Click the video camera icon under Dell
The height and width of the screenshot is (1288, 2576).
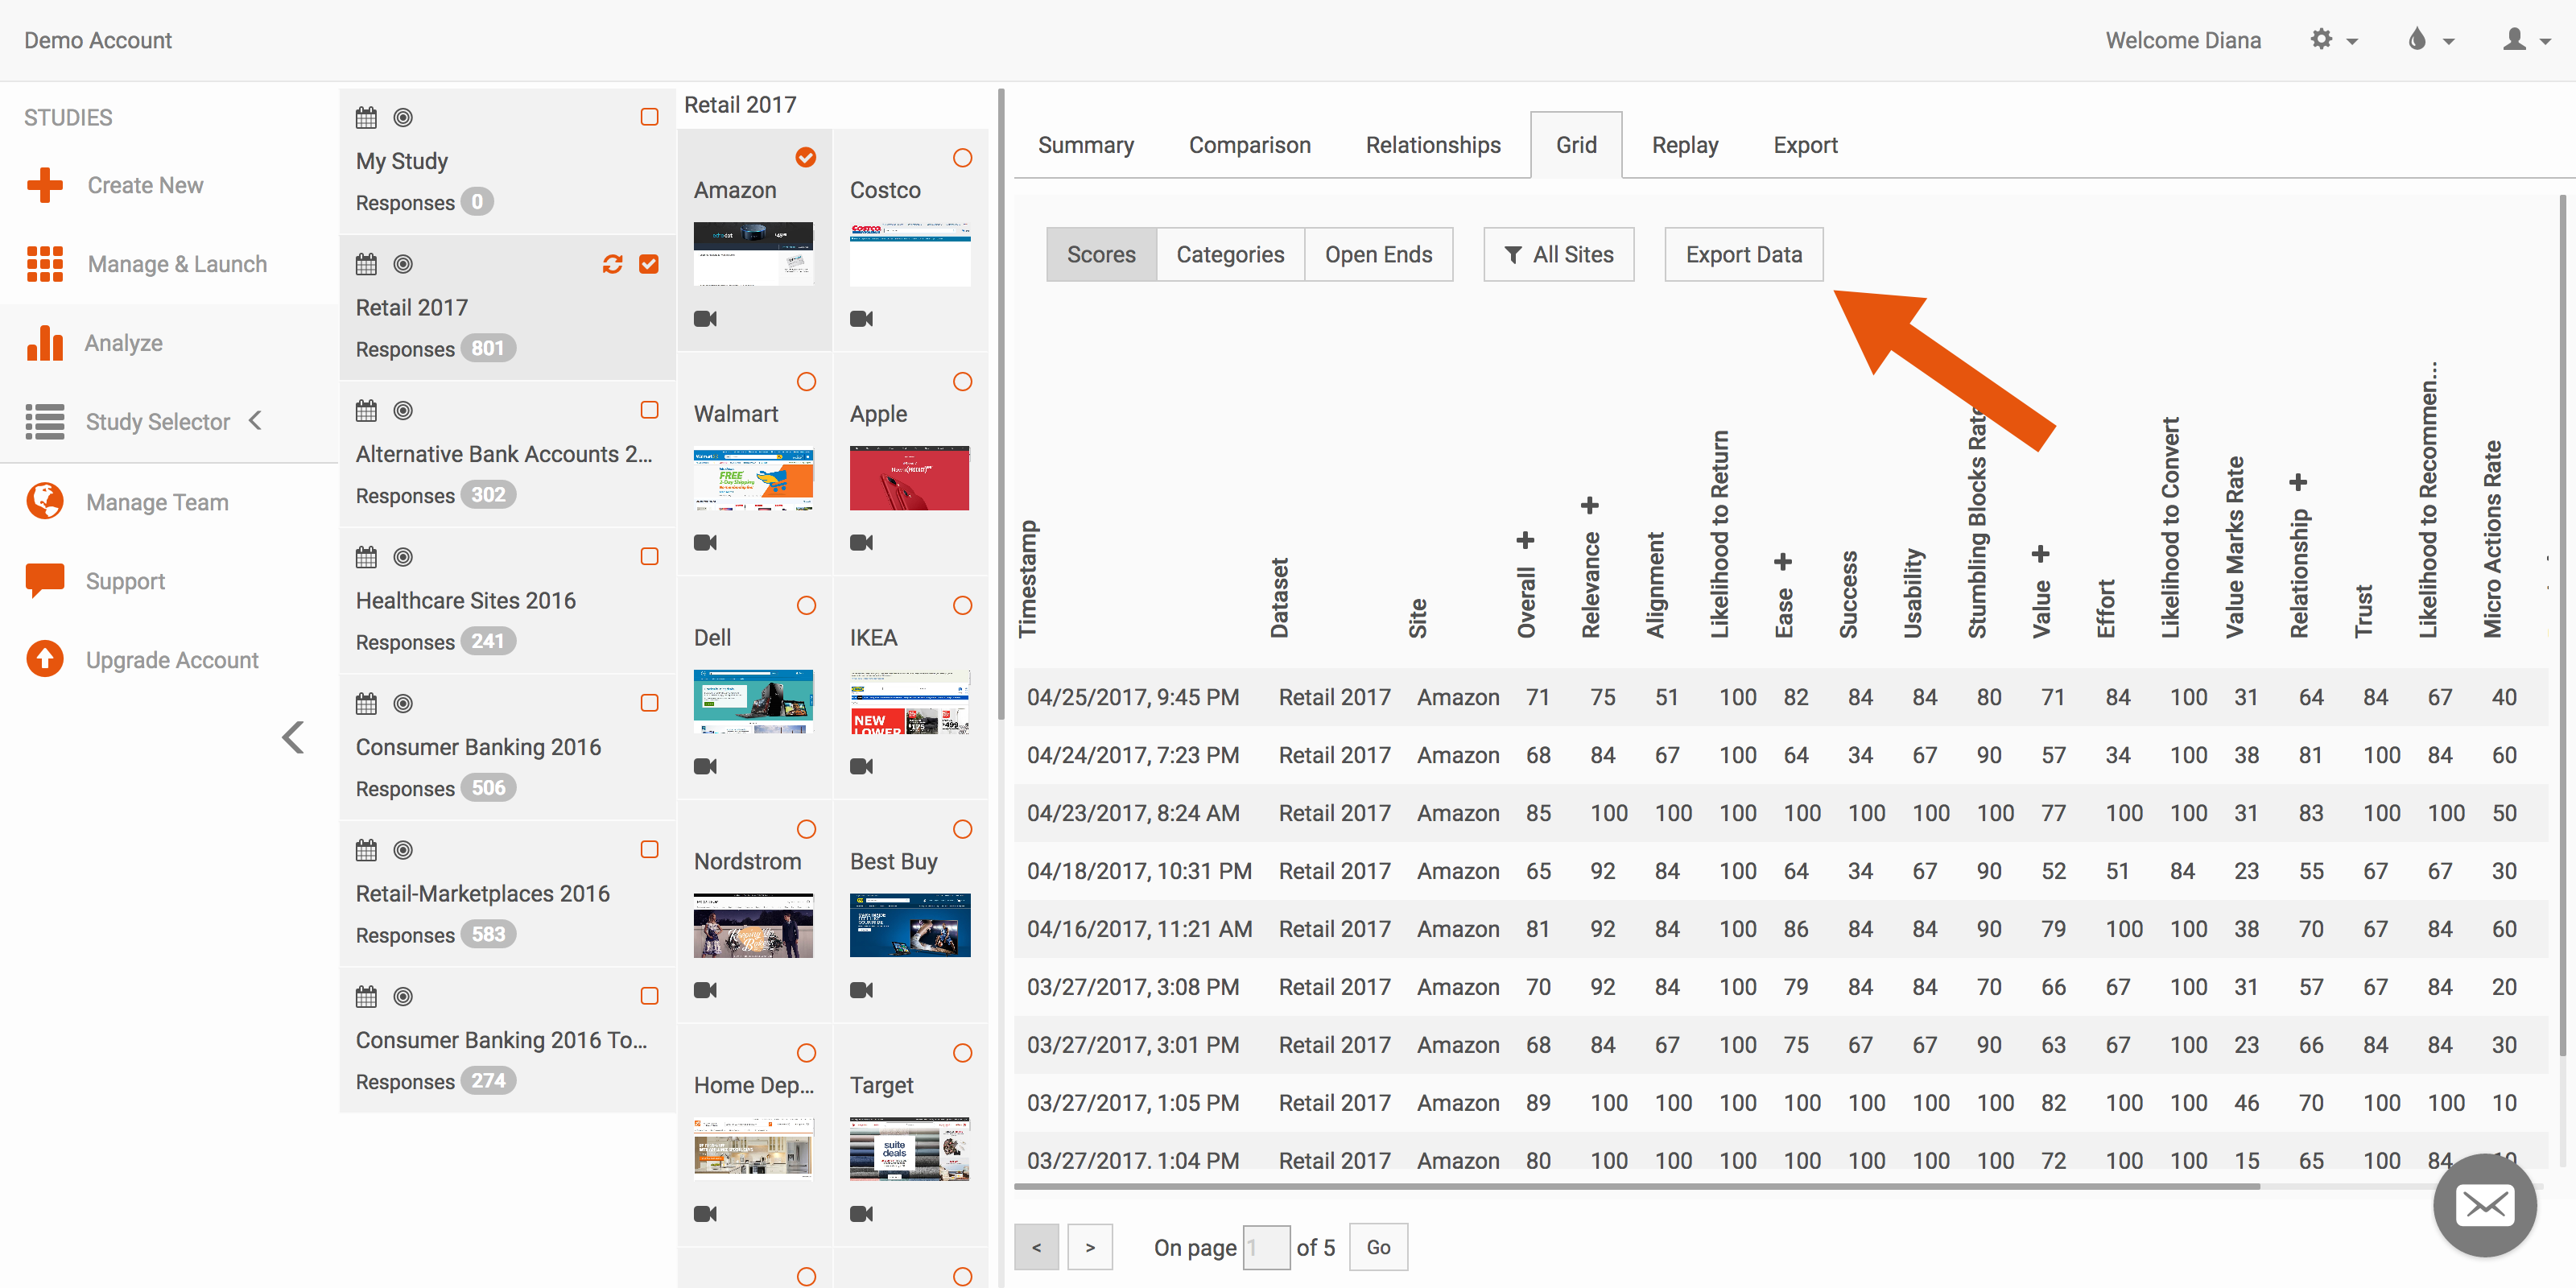pyautogui.click(x=705, y=767)
